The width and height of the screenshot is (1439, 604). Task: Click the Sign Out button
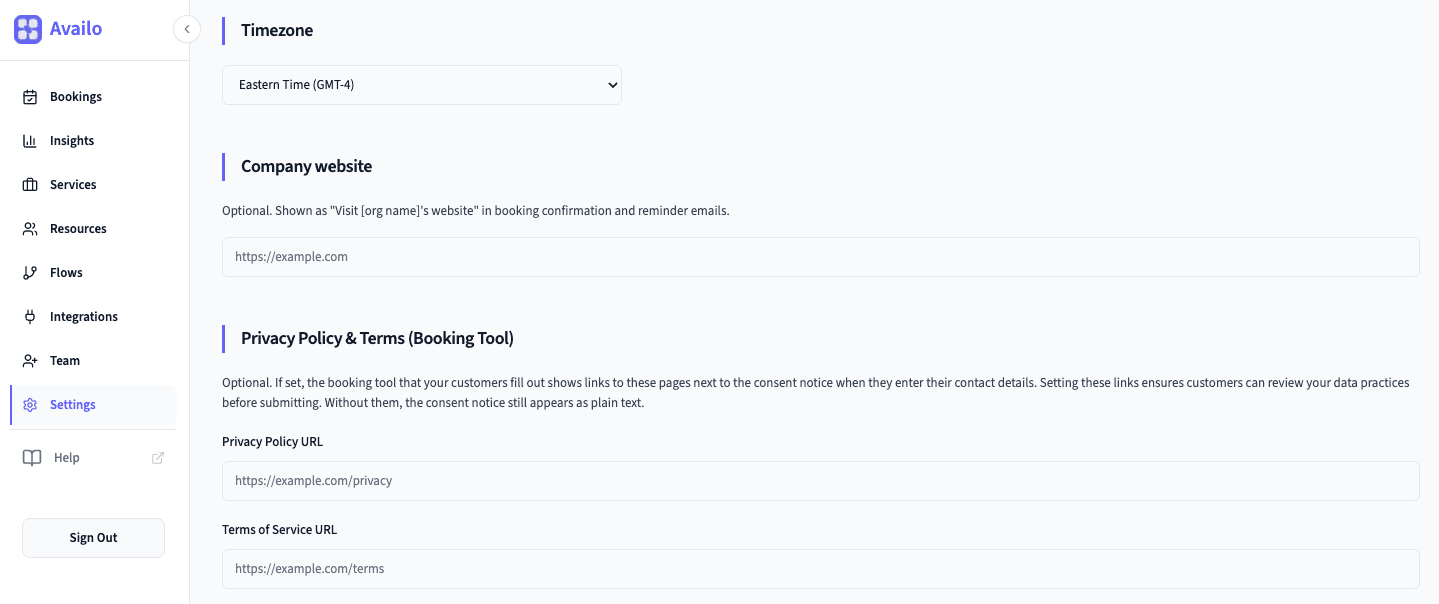[x=92, y=537]
